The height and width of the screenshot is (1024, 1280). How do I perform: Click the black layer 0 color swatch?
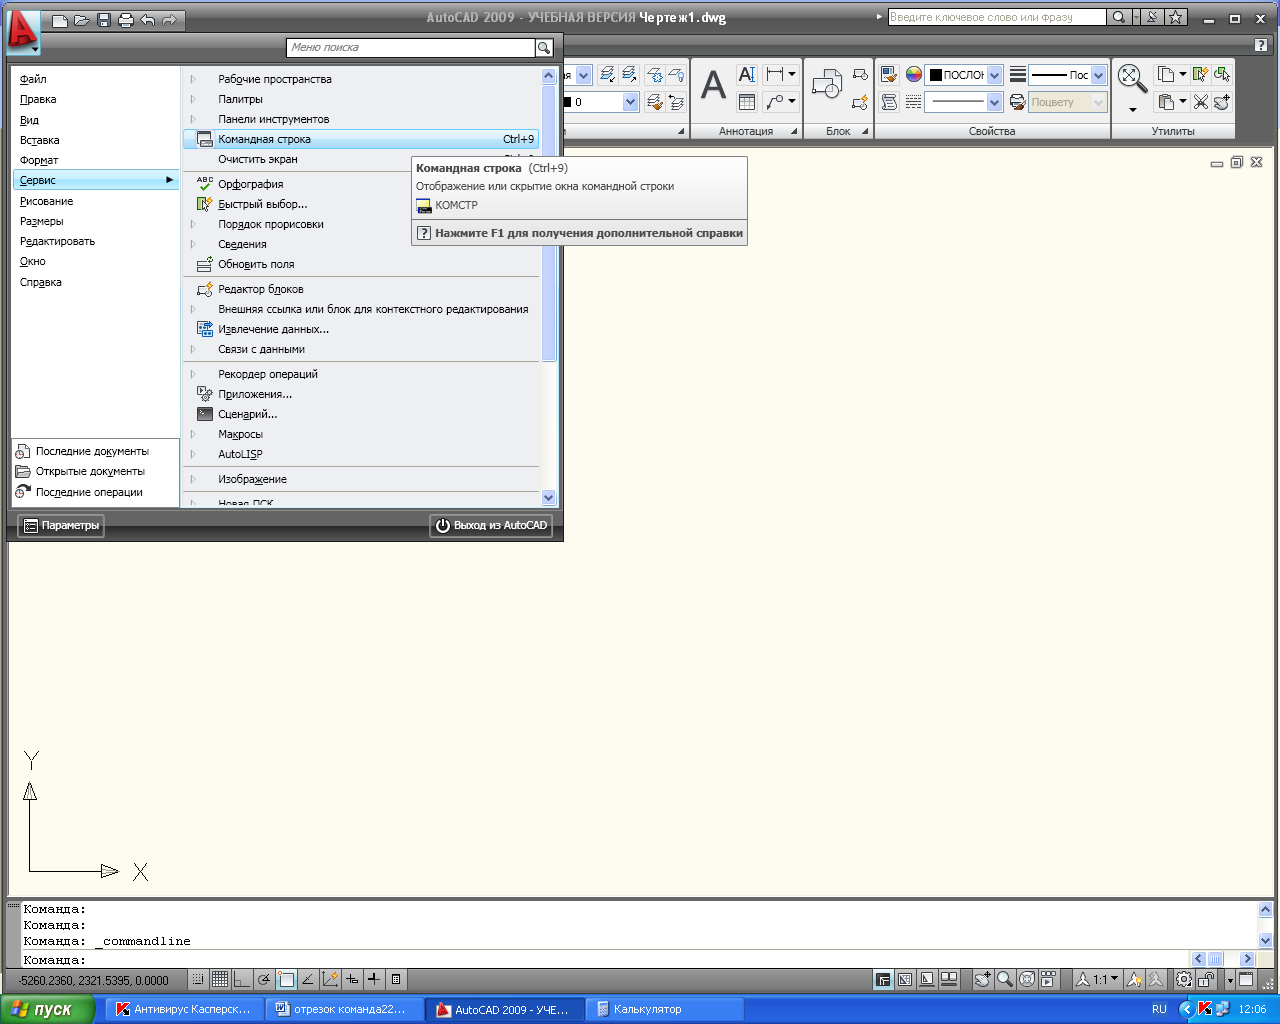pos(567,102)
